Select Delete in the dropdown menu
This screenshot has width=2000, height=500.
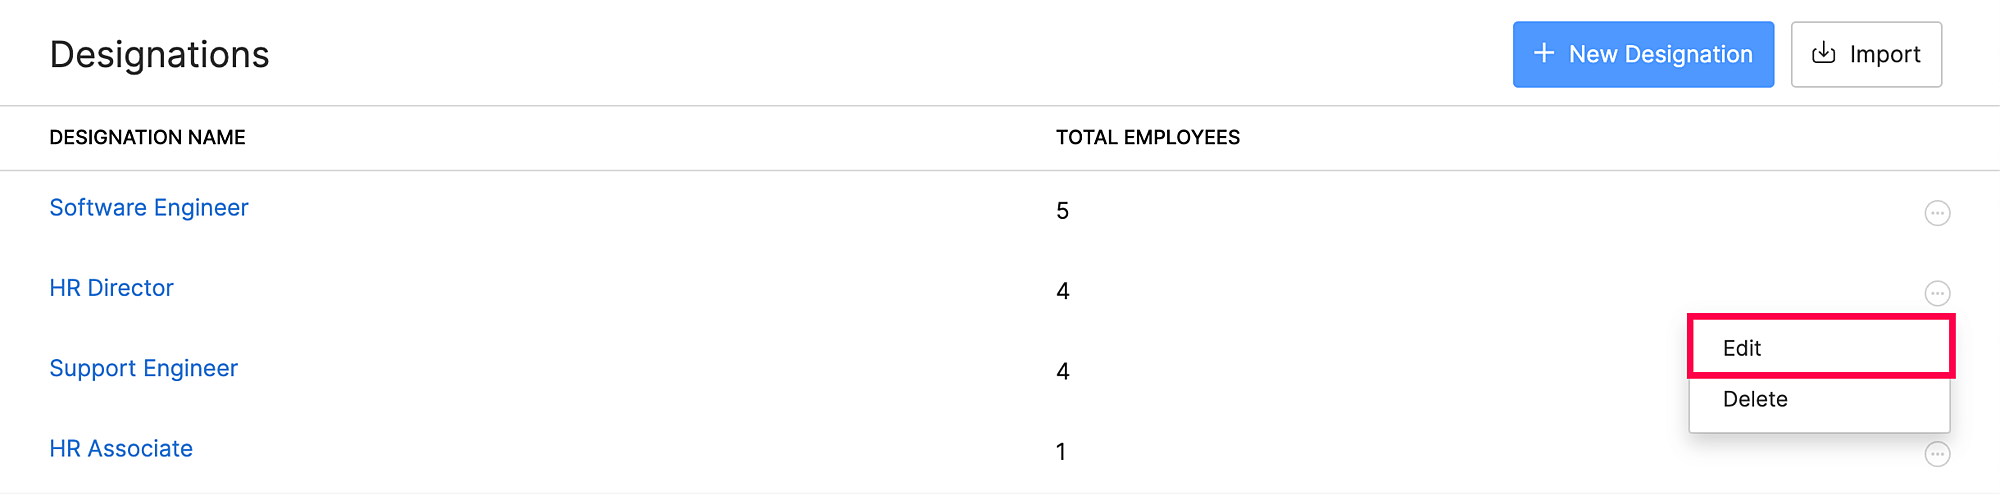1755,399
